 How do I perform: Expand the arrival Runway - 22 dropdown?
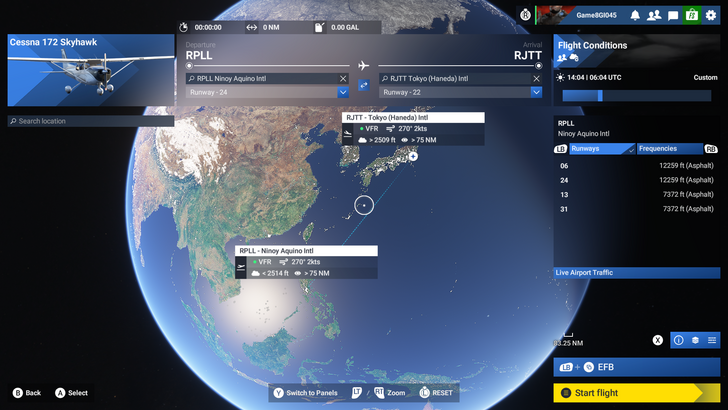pos(536,92)
